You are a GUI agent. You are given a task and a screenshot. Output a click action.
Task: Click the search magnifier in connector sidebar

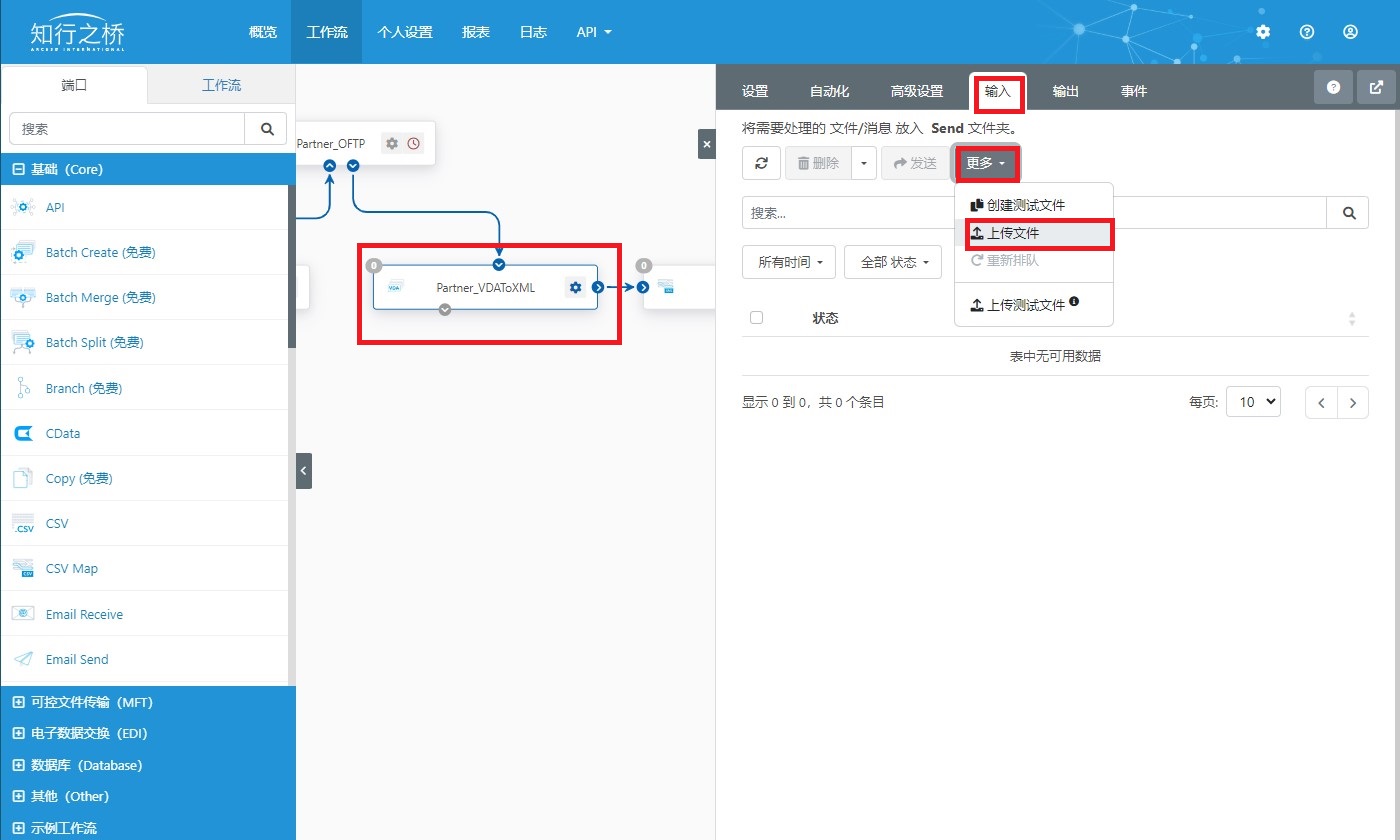[267, 129]
